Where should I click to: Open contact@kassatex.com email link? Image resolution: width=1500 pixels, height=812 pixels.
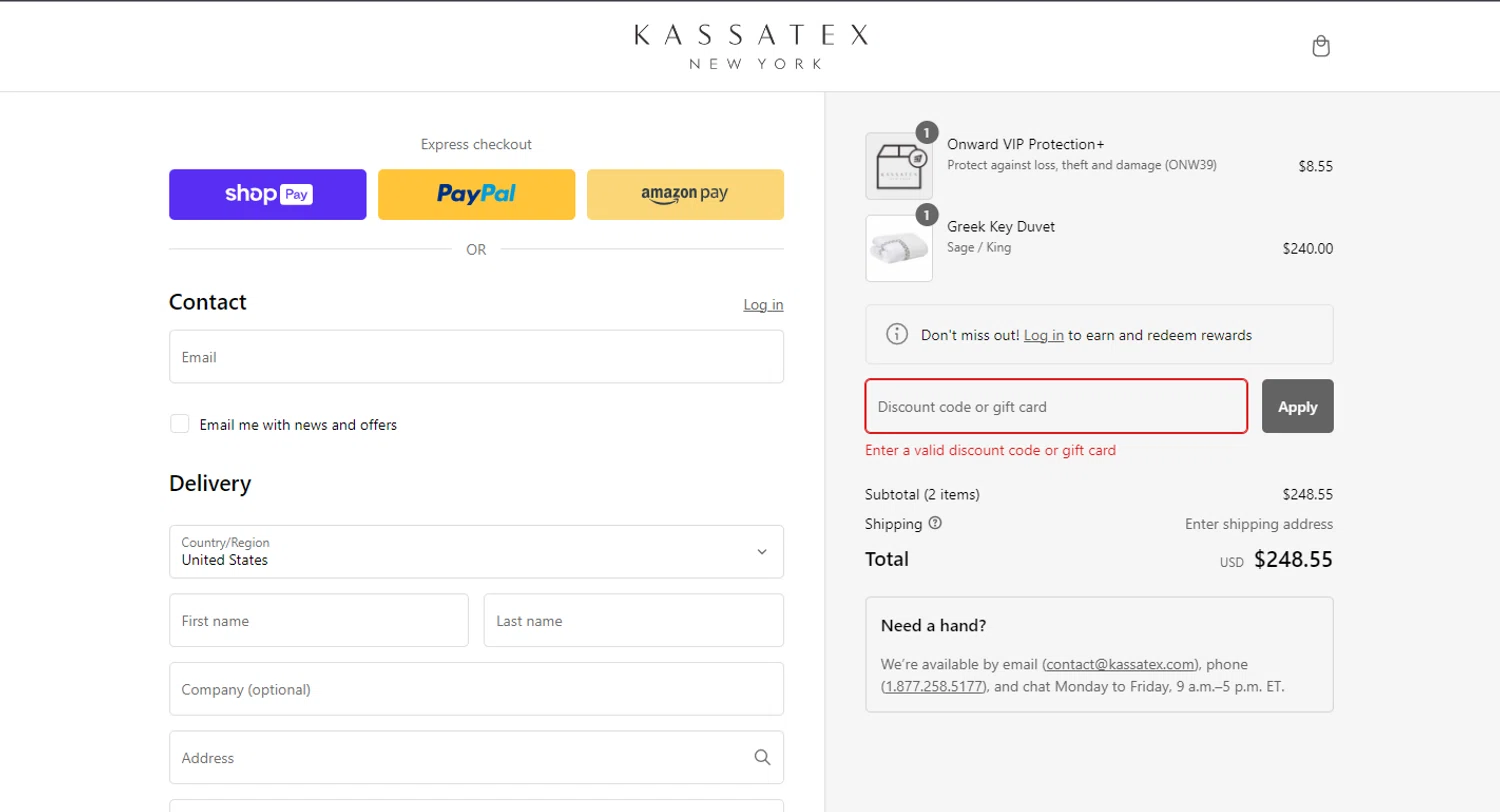tap(1120, 664)
